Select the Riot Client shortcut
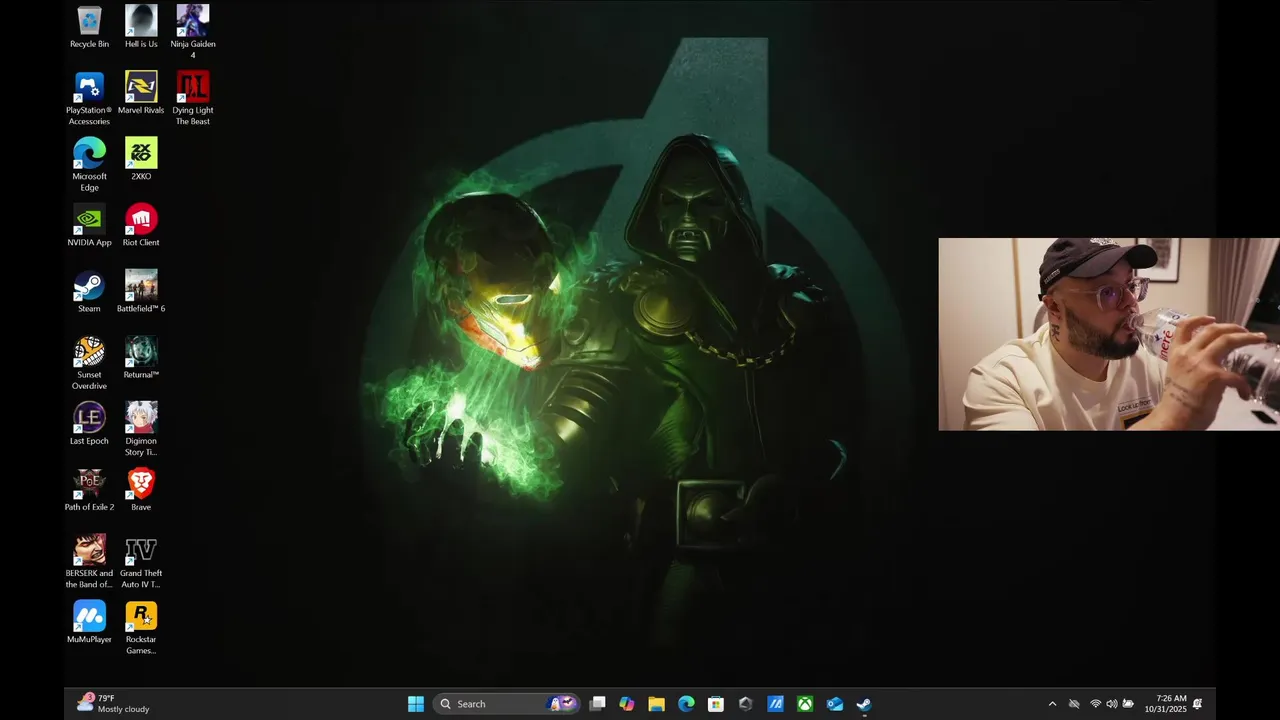The height and width of the screenshot is (720, 1280). [141, 225]
